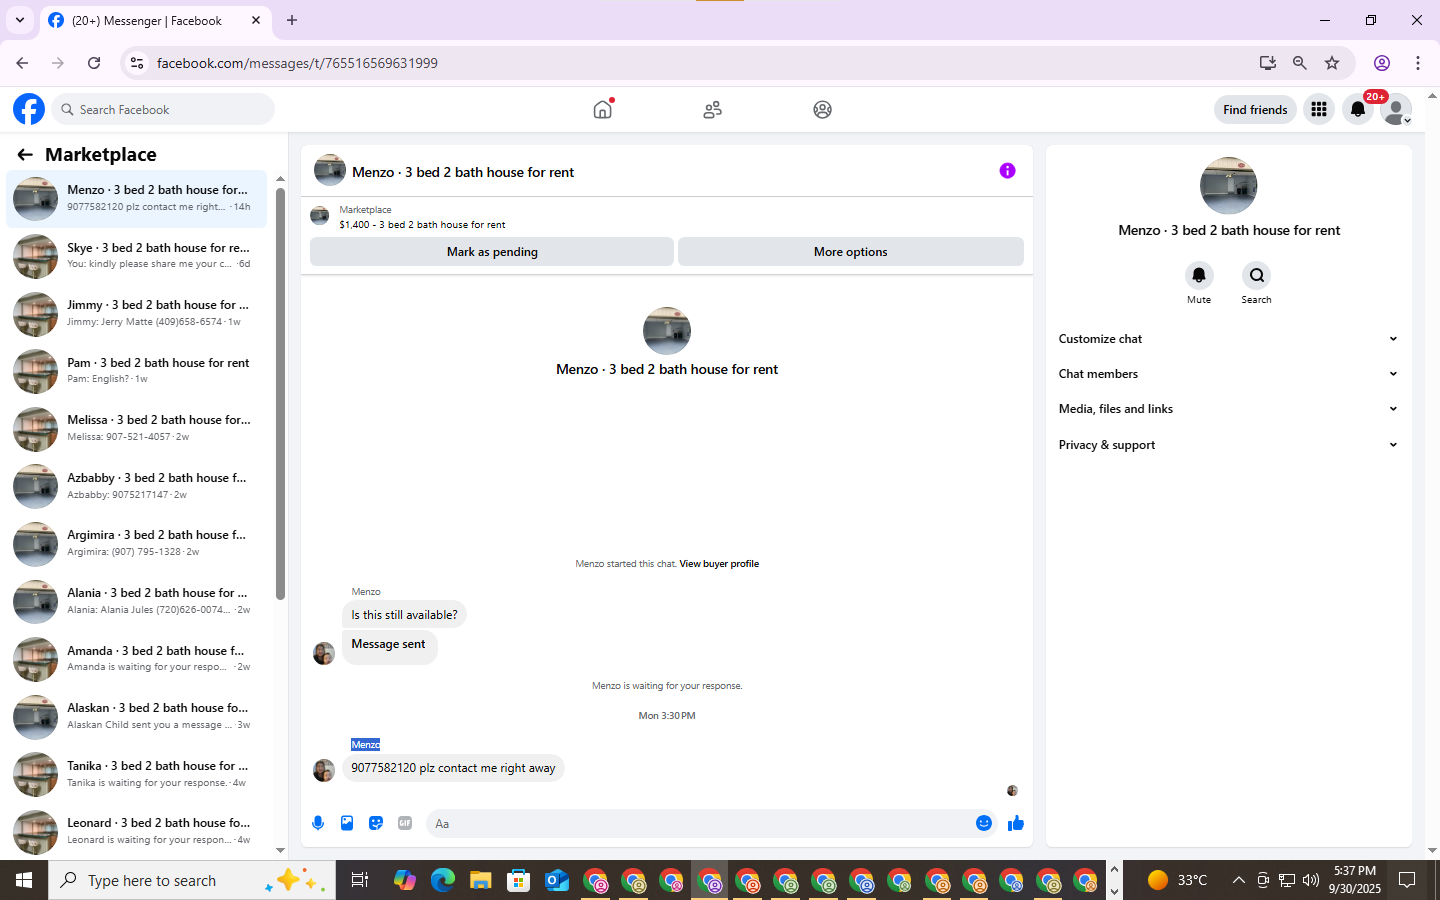Click message '9077582120 plz contact me right away'

pyautogui.click(x=453, y=768)
